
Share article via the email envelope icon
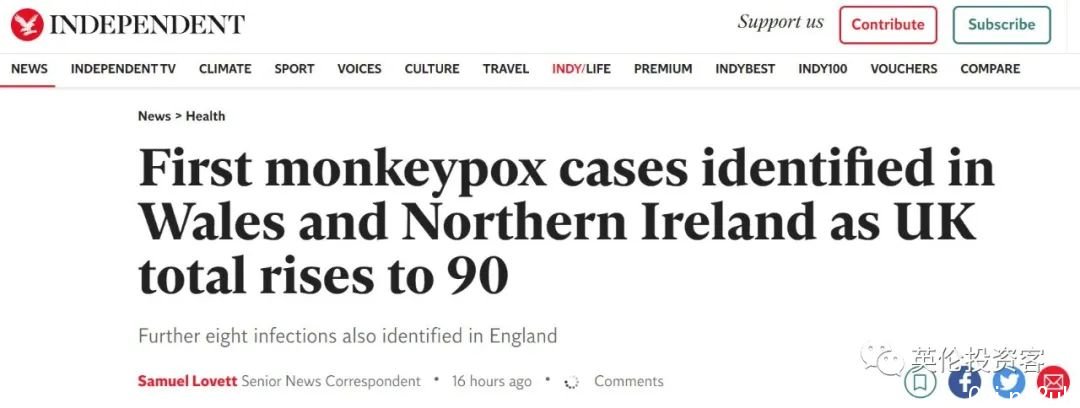(1053, 381)
